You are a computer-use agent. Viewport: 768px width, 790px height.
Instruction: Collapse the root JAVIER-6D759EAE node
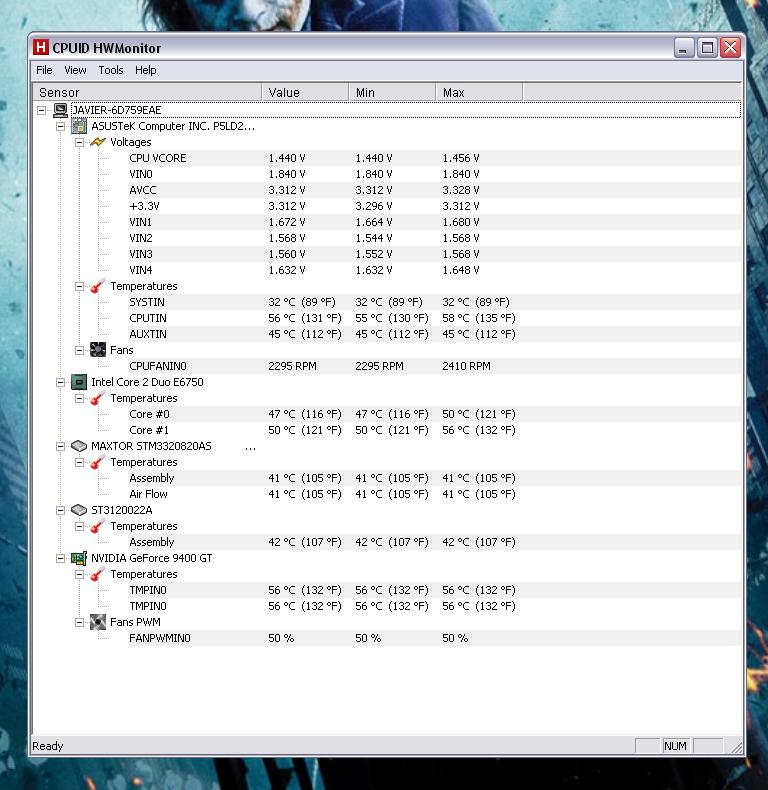(42, 110)
